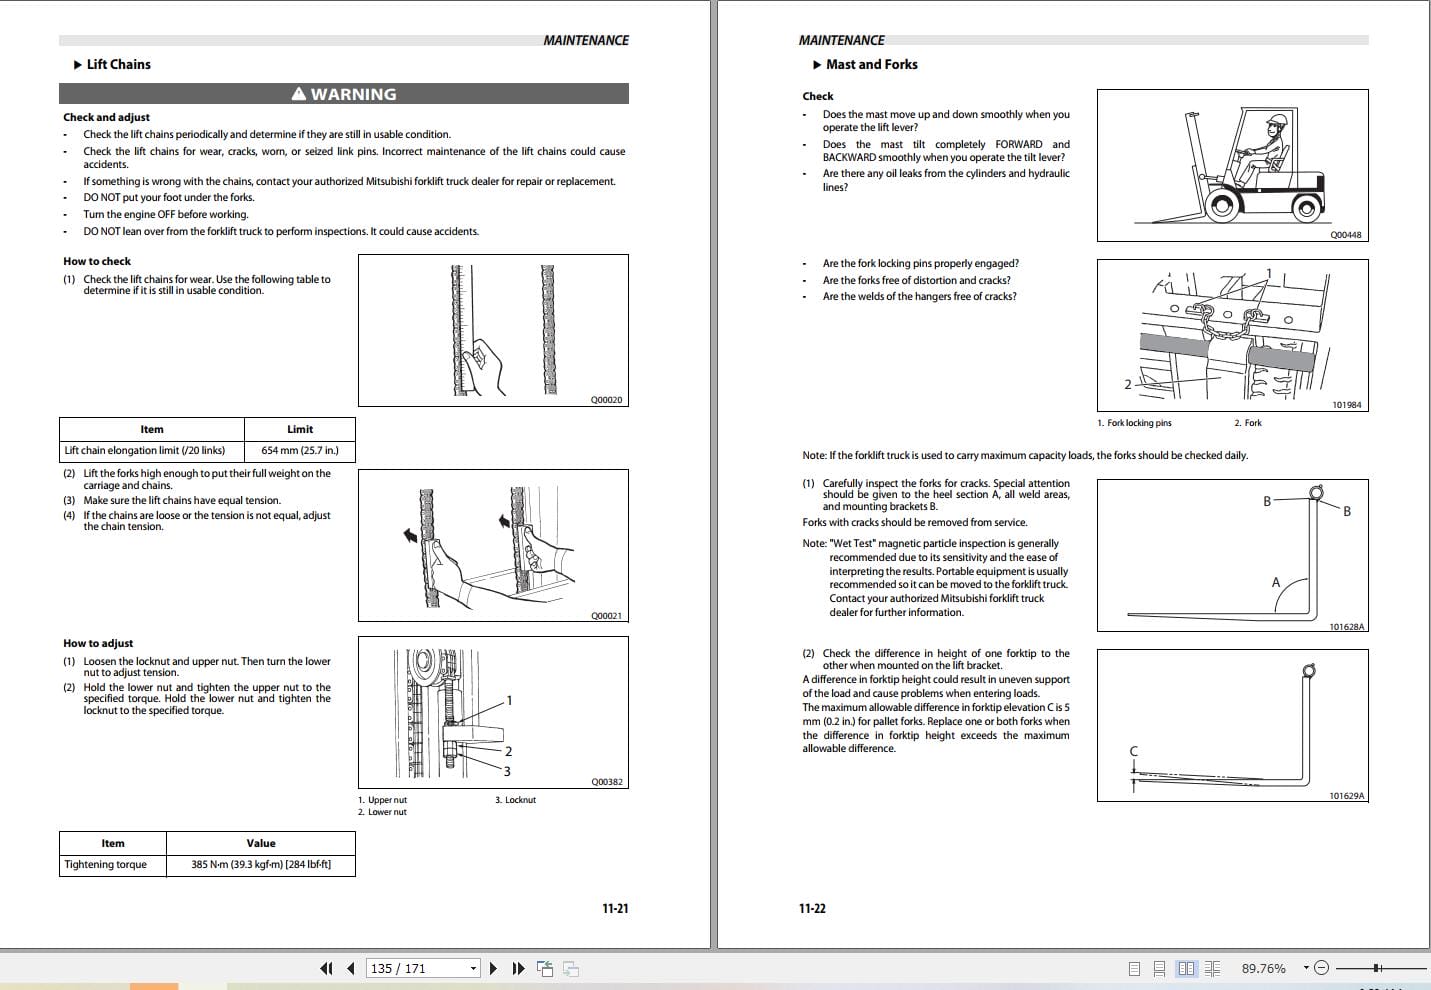Select continuous scrolling page view
The height and width of the screenshot is (990, 1431).
tap(1159, 968)
